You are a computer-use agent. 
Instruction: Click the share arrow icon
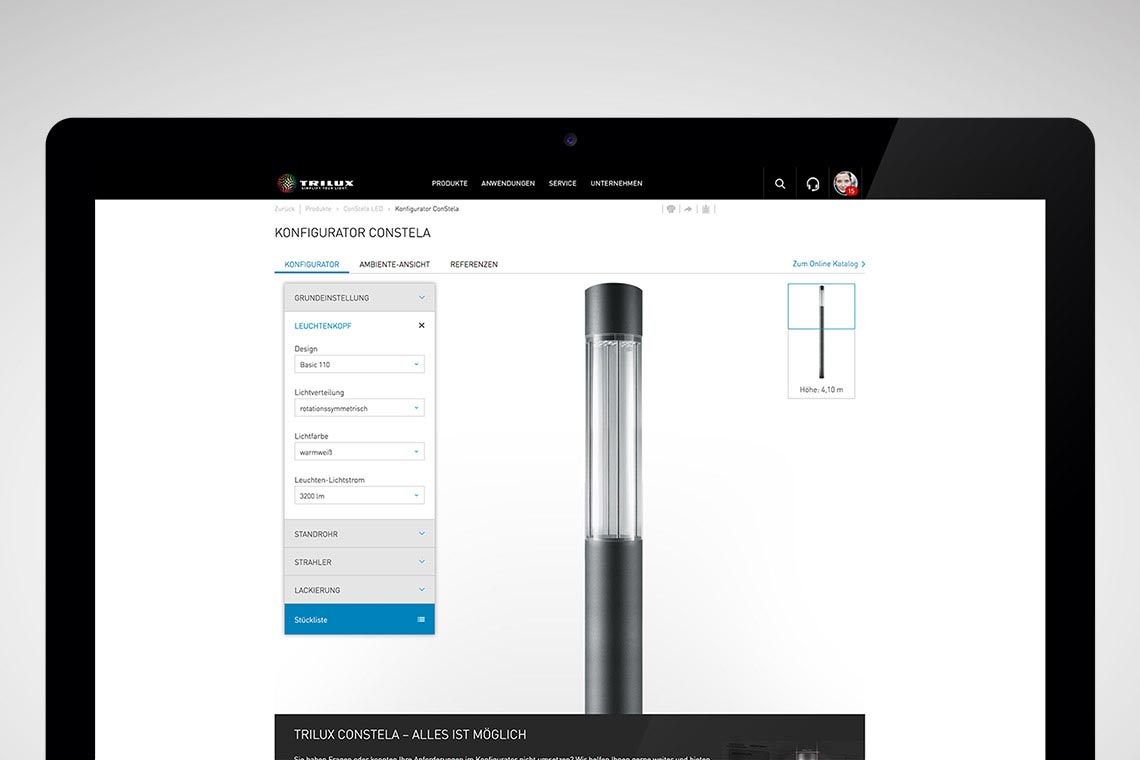[688, 209]
